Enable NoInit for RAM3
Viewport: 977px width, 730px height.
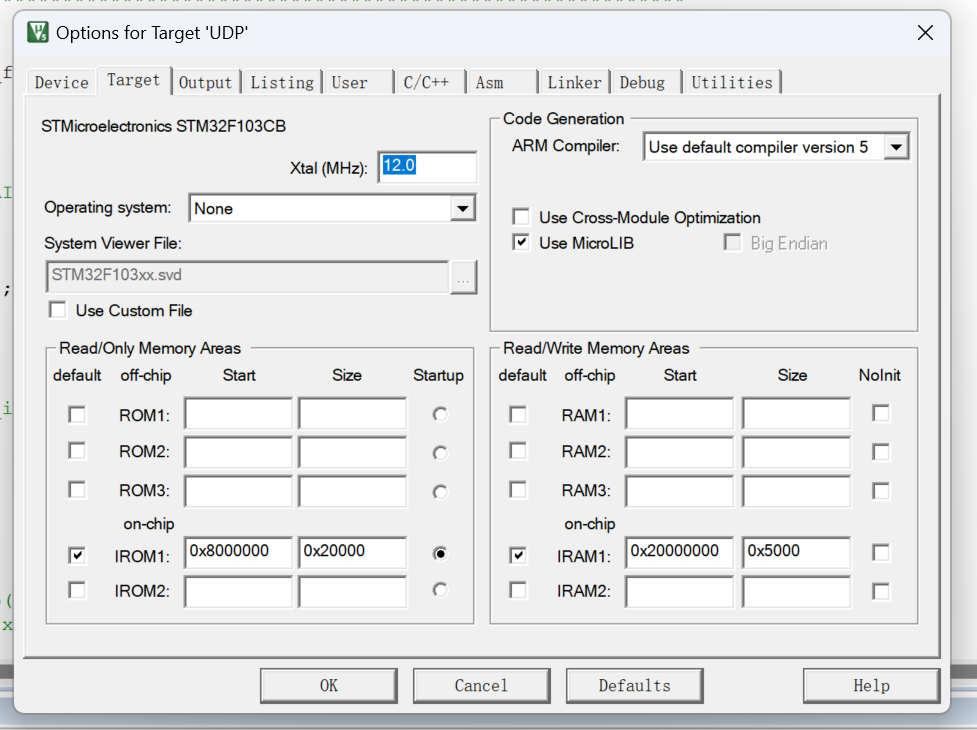click(x=881, y=491)
